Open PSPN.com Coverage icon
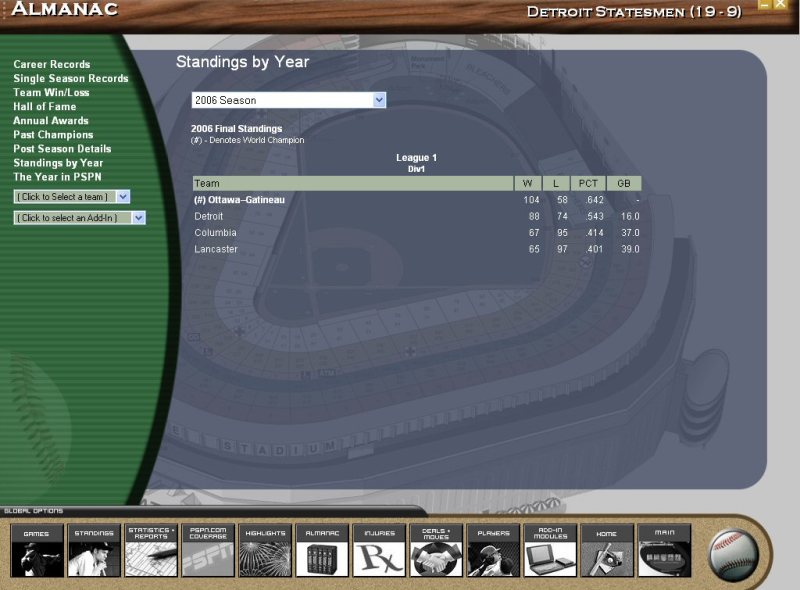 (x=208, y=551)
